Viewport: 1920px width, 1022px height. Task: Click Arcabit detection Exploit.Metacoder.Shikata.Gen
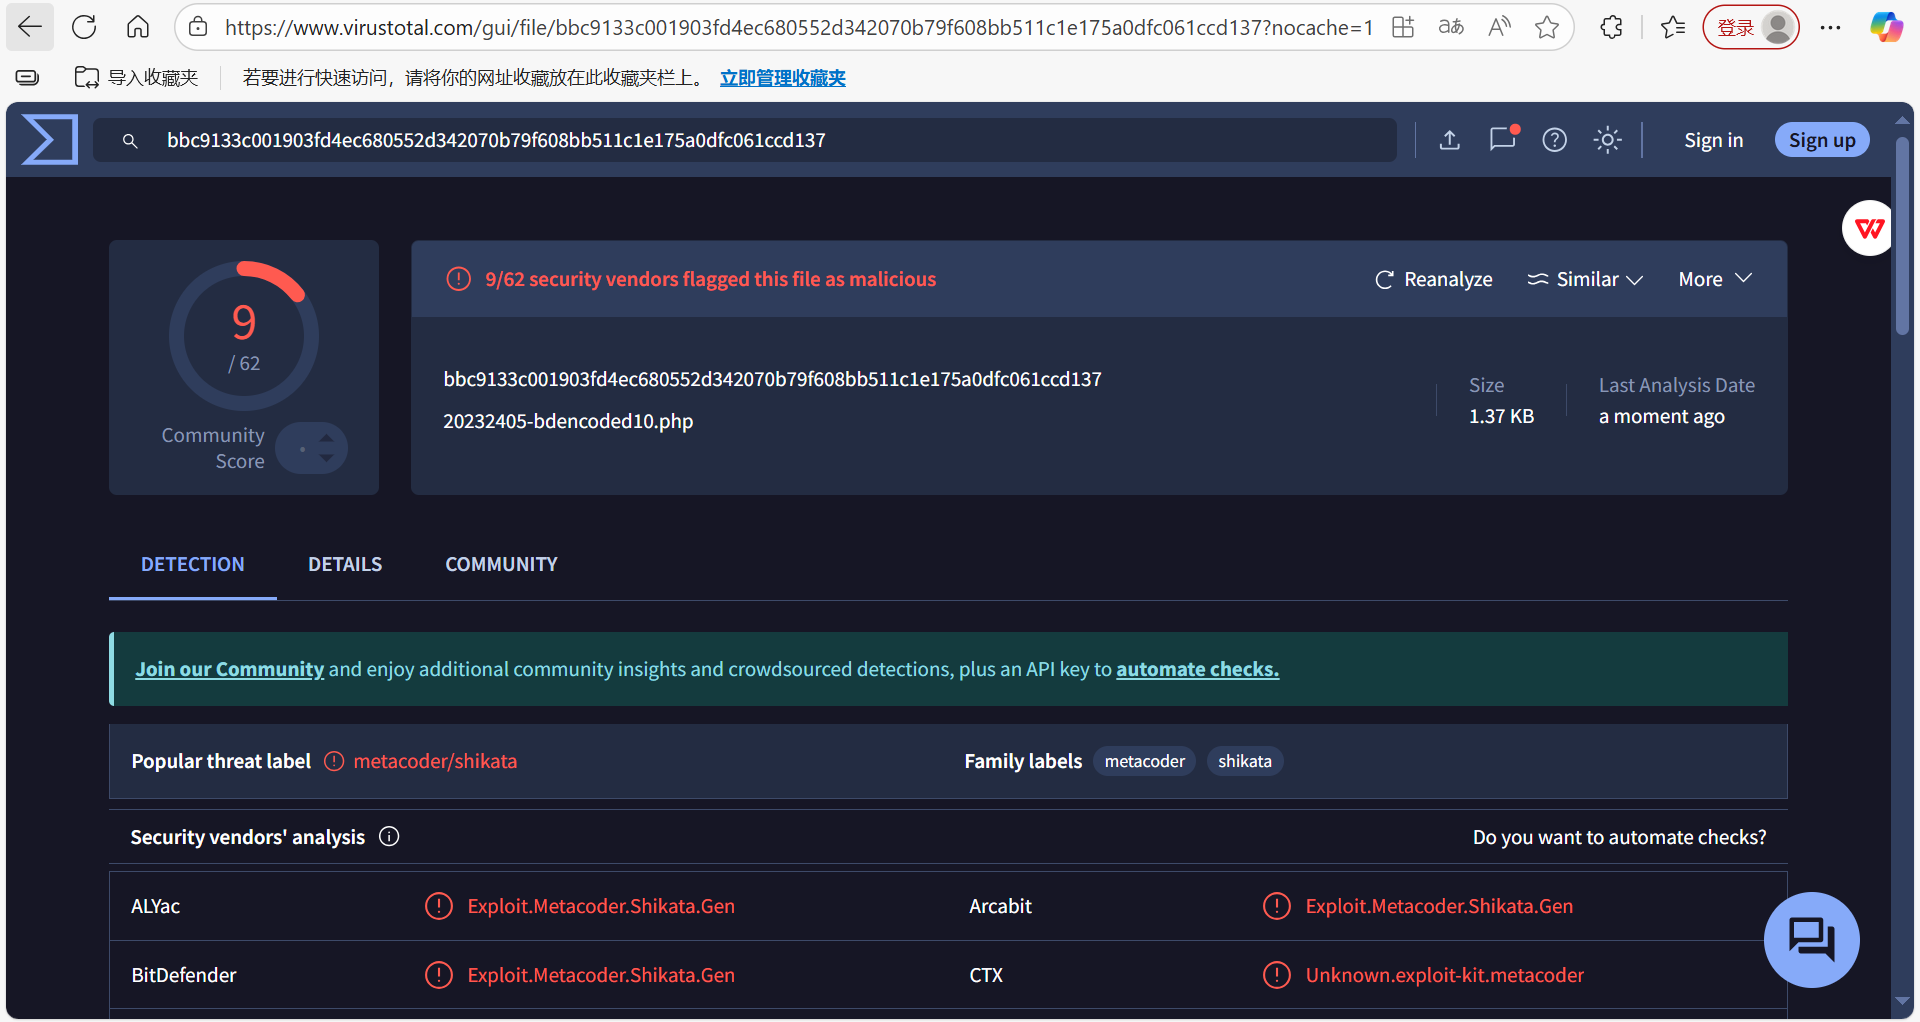click(1439, 906)
